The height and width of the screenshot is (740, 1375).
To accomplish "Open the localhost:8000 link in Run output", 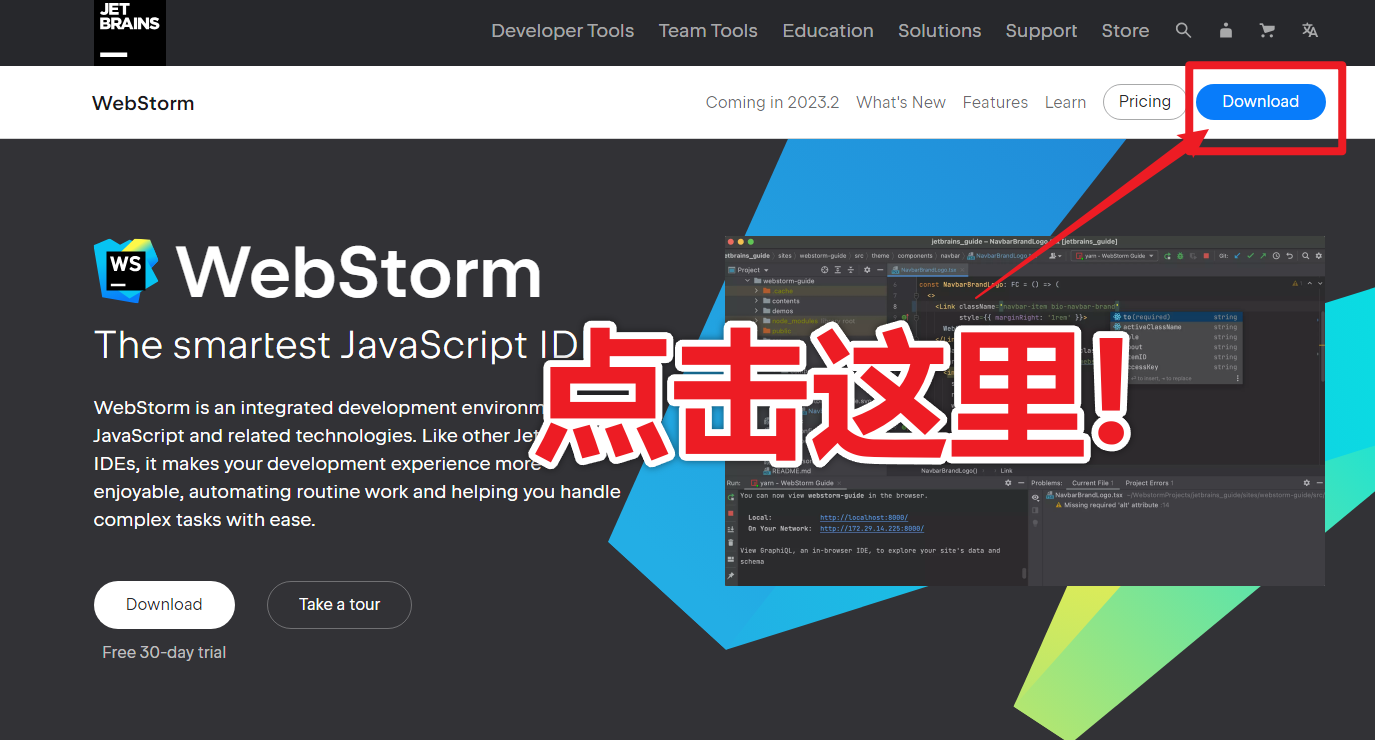I will click(x=863, y=517).
